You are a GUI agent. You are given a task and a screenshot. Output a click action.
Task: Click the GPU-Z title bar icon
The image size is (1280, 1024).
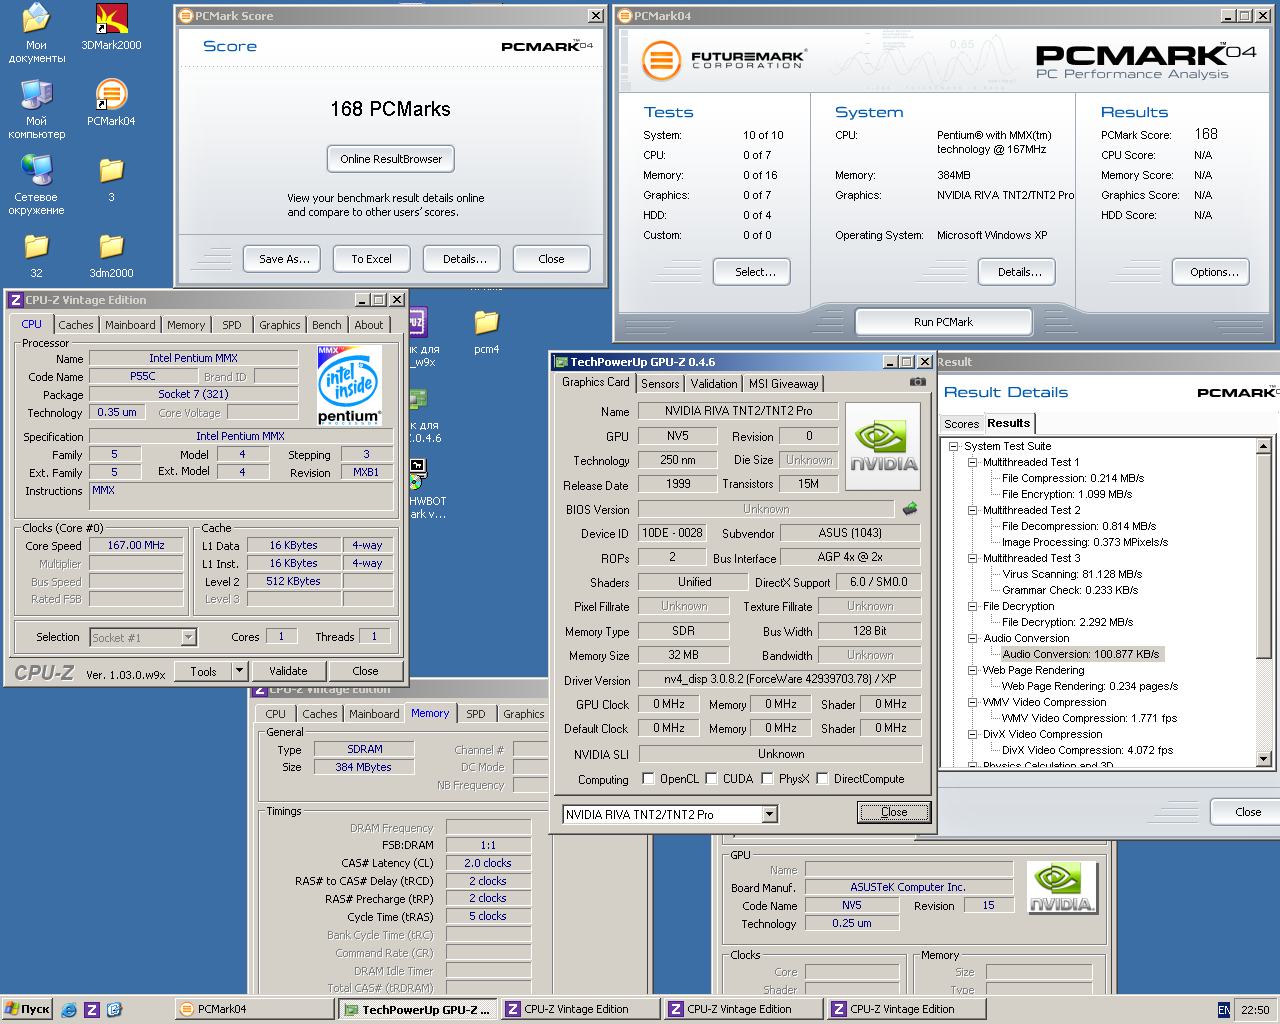point(561,362)
